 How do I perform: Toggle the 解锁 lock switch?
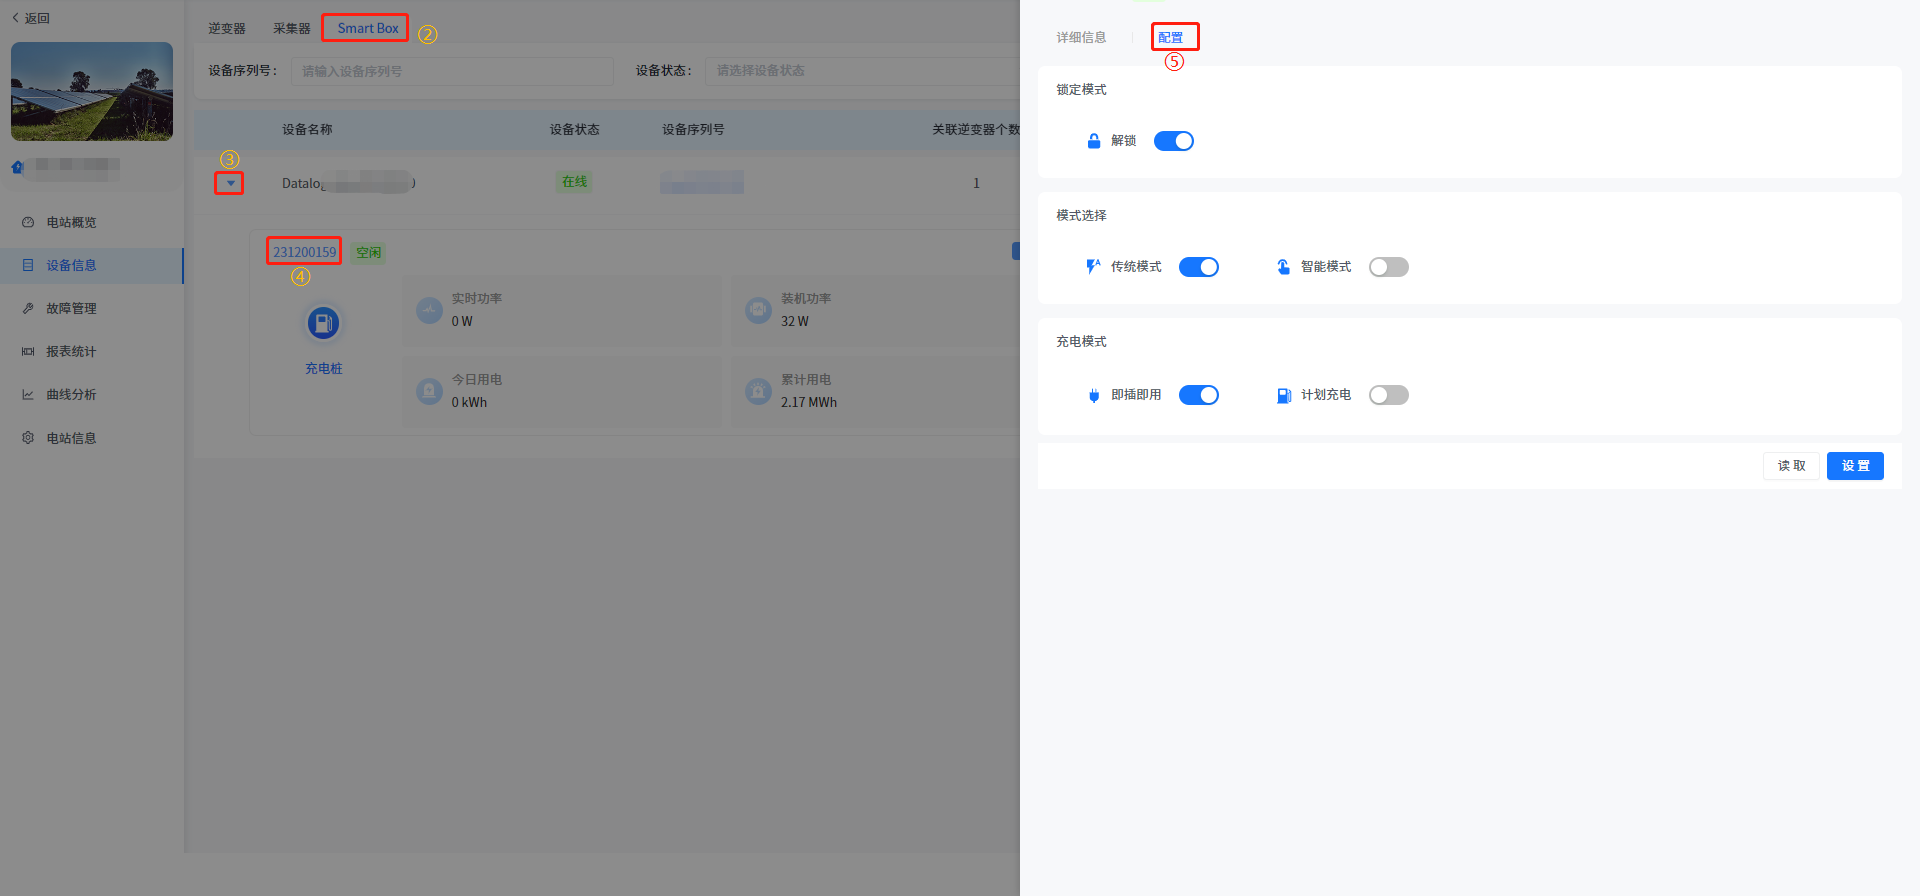click(1174, 141)
